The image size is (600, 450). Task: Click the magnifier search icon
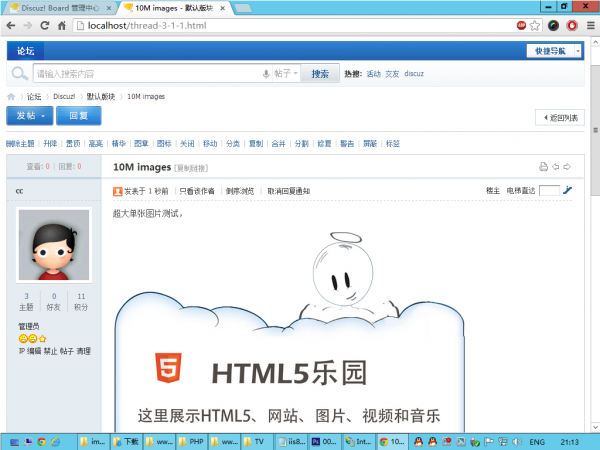pos(20,73)
